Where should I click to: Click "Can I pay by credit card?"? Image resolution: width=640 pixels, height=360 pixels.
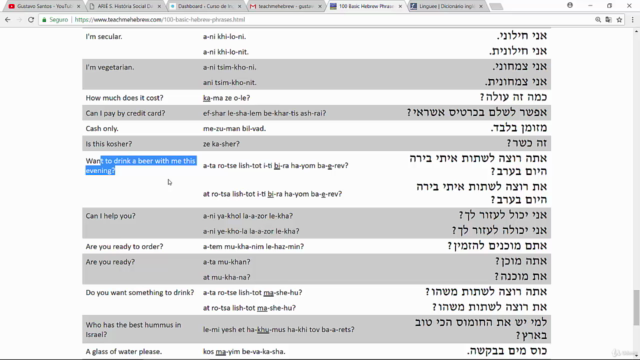(x=125, y=113)
